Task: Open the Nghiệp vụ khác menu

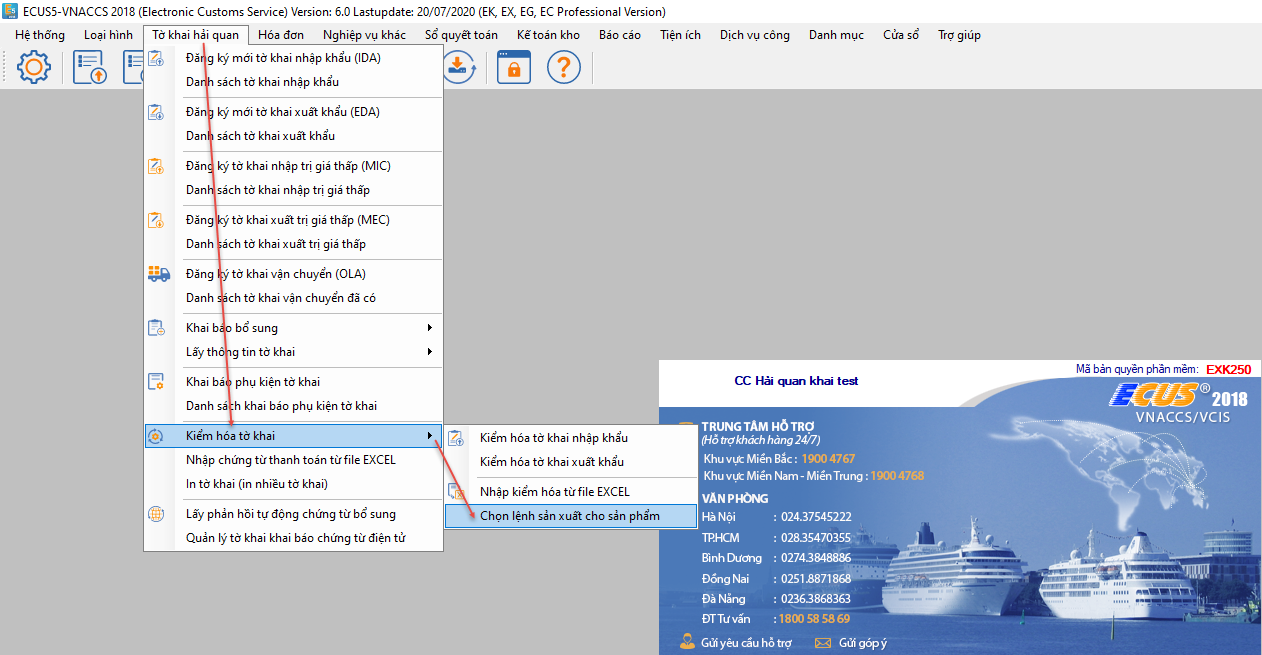Action: [x=364, y=35]
